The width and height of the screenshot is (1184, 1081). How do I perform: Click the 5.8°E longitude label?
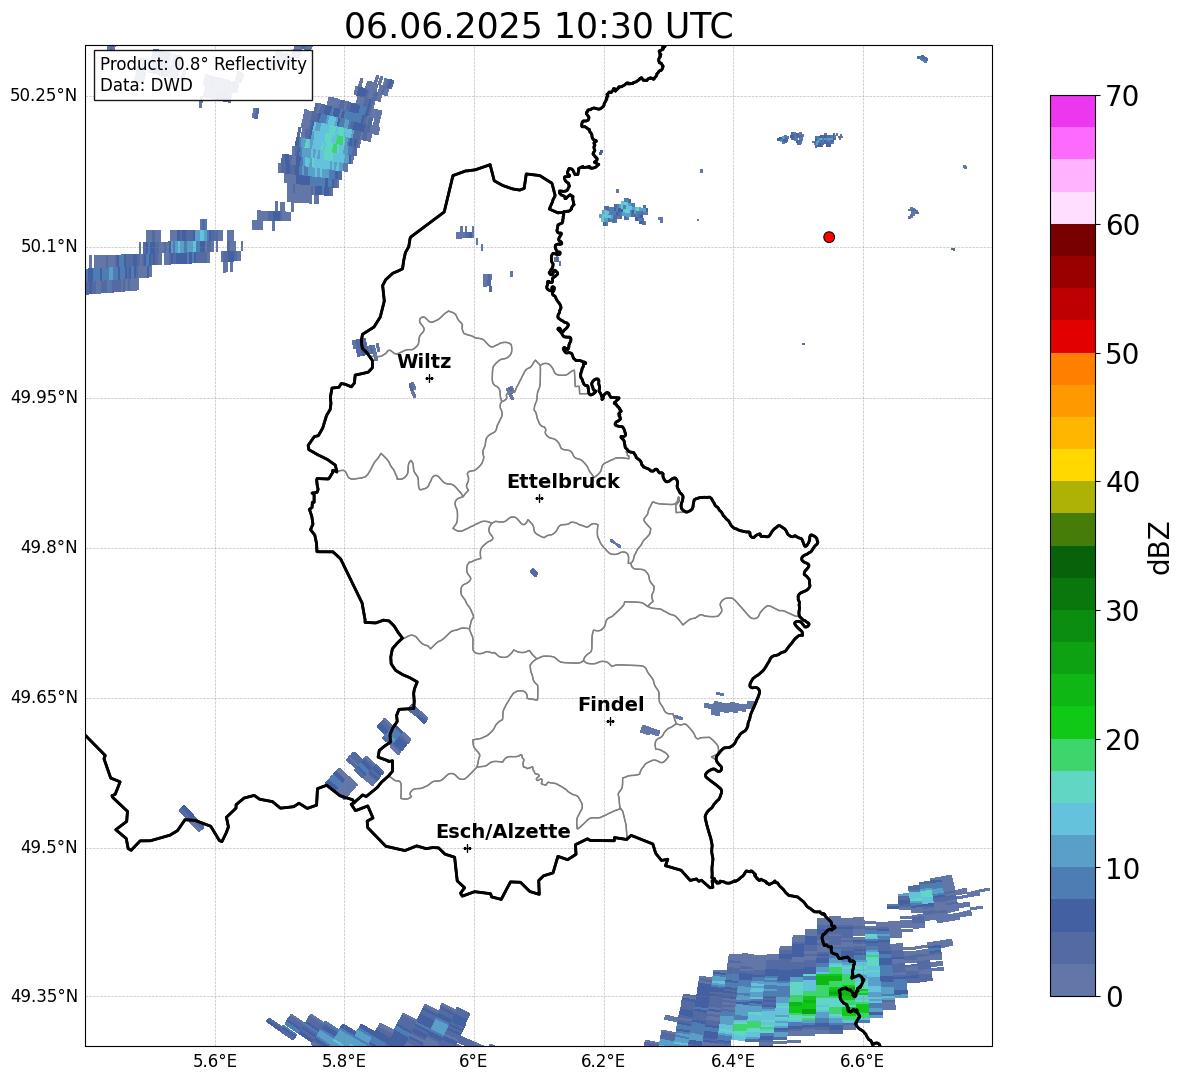pos(344,1061)
